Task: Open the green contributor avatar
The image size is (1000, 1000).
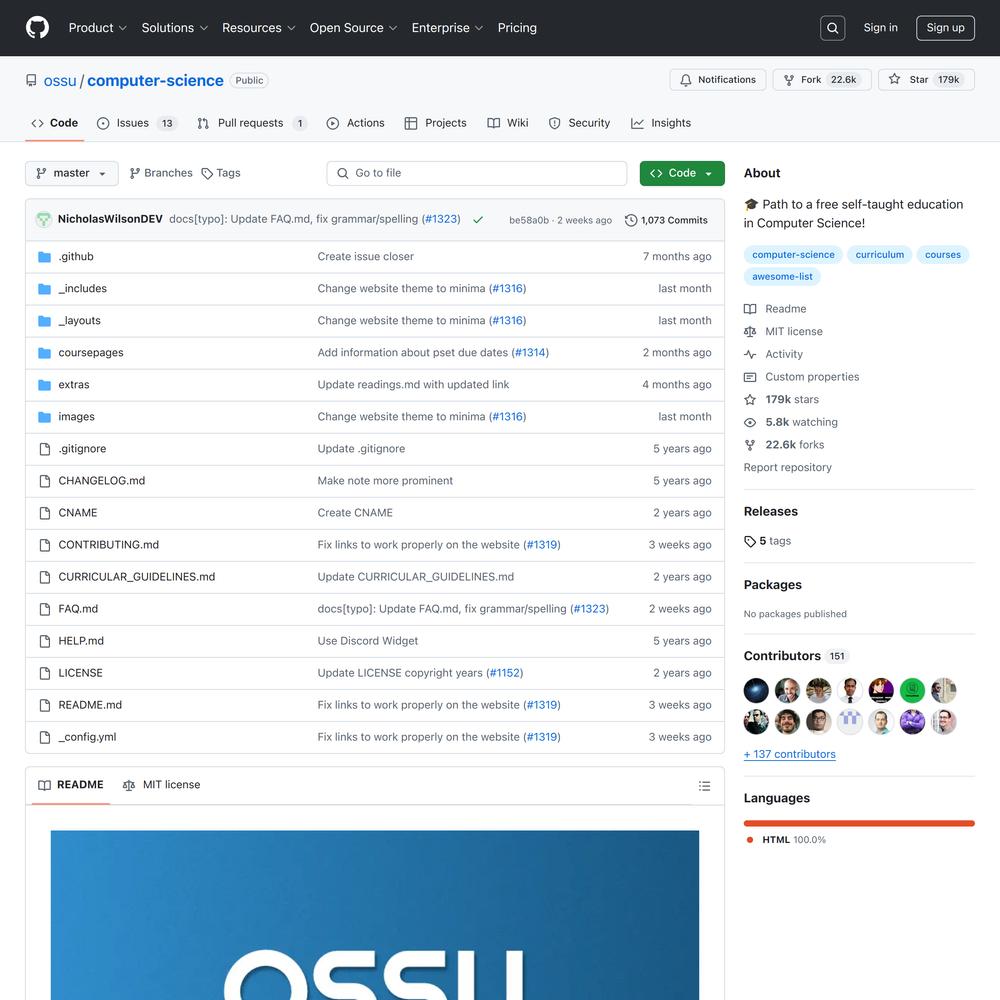Action: pyautogui.click(x=912, y=690)
